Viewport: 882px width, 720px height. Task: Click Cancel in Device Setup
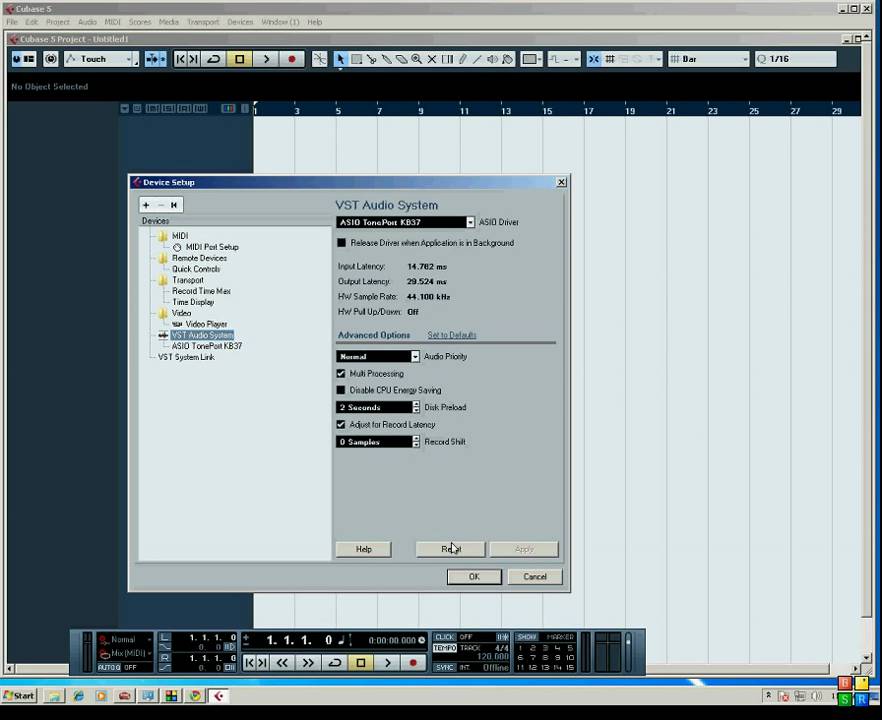click(x=535, y=577)
